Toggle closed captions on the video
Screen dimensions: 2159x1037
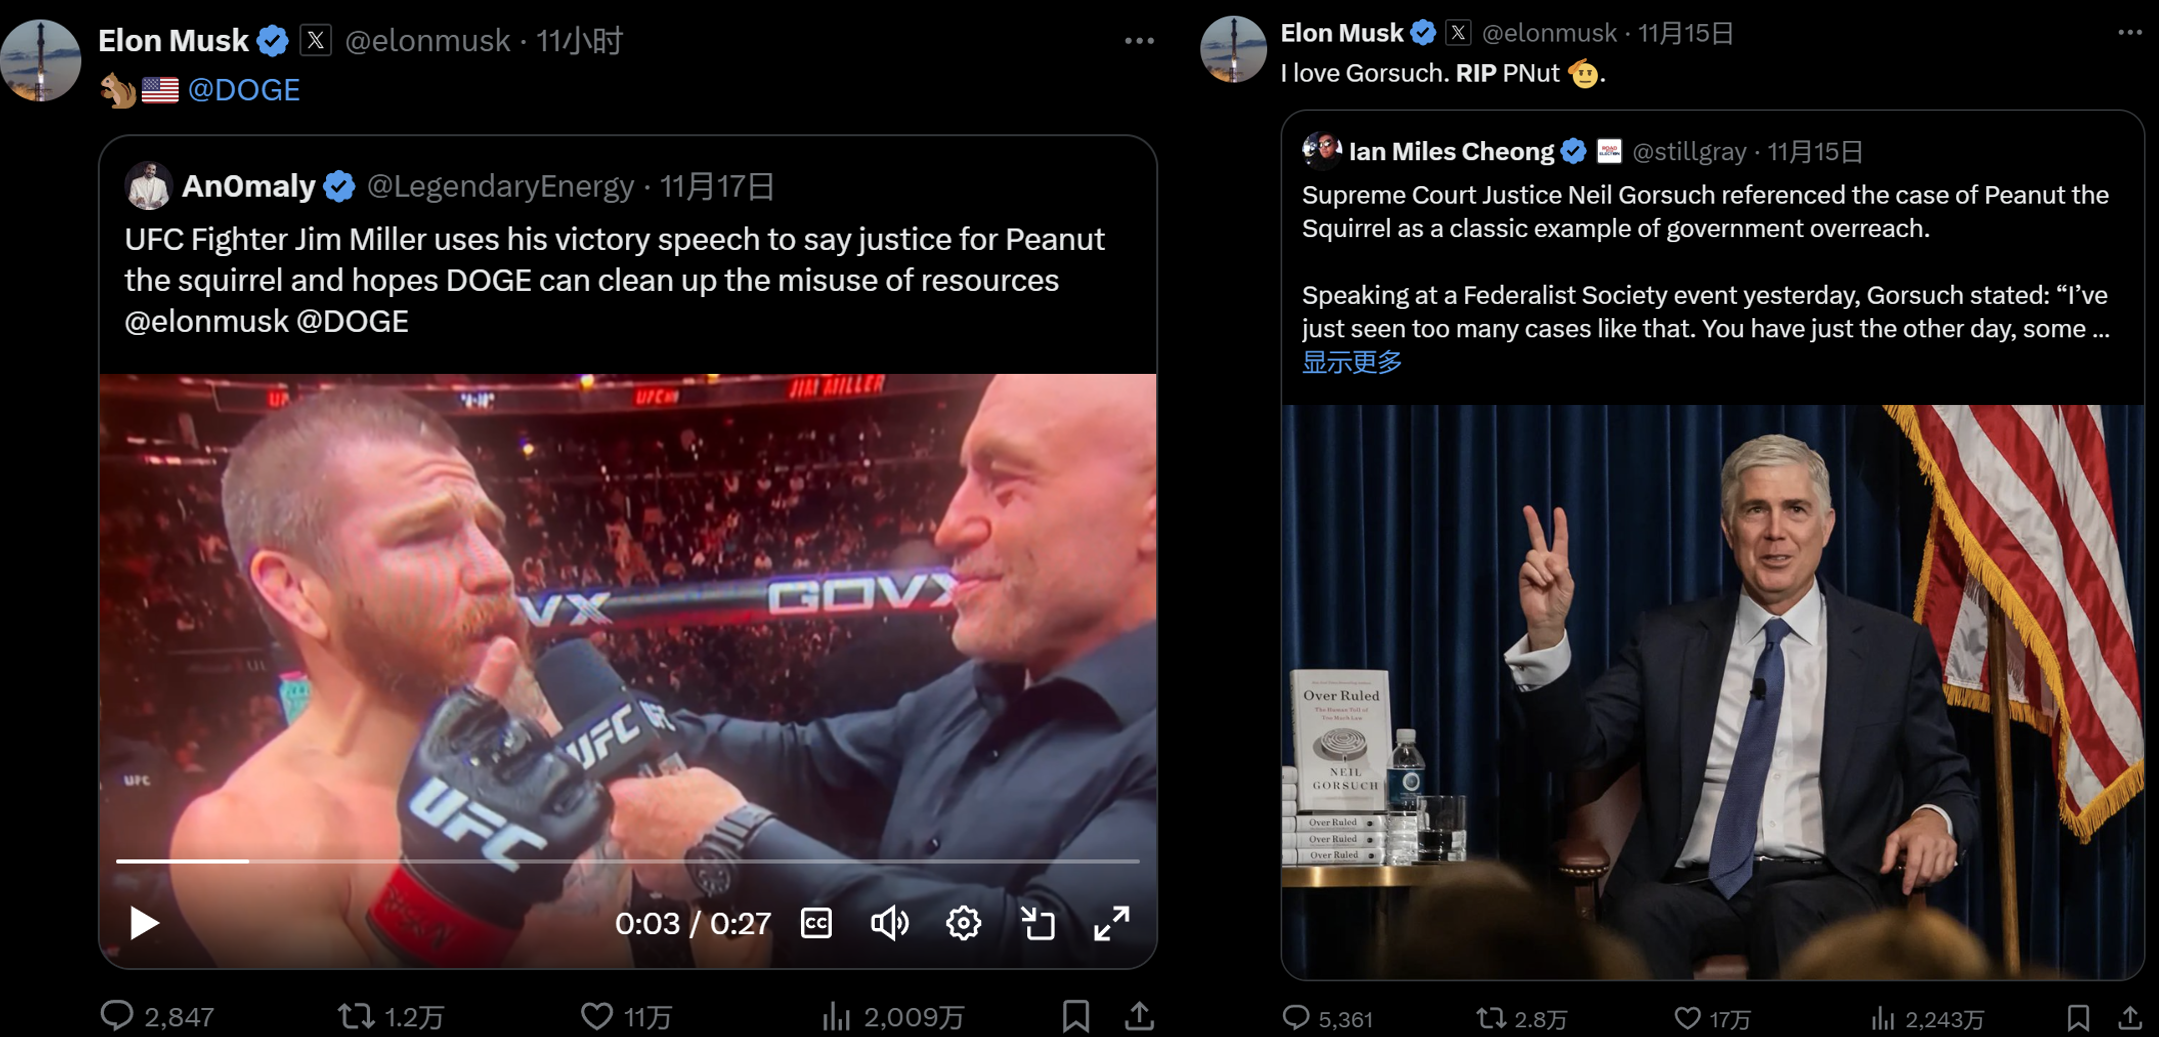point(816,923)
